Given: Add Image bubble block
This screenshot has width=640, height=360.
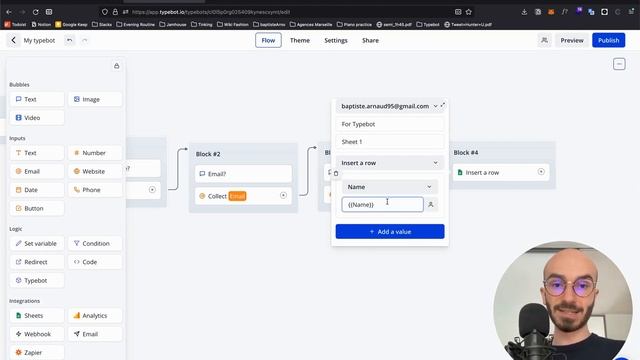Looking at the screenshot, I should click(x=95, y=99).
